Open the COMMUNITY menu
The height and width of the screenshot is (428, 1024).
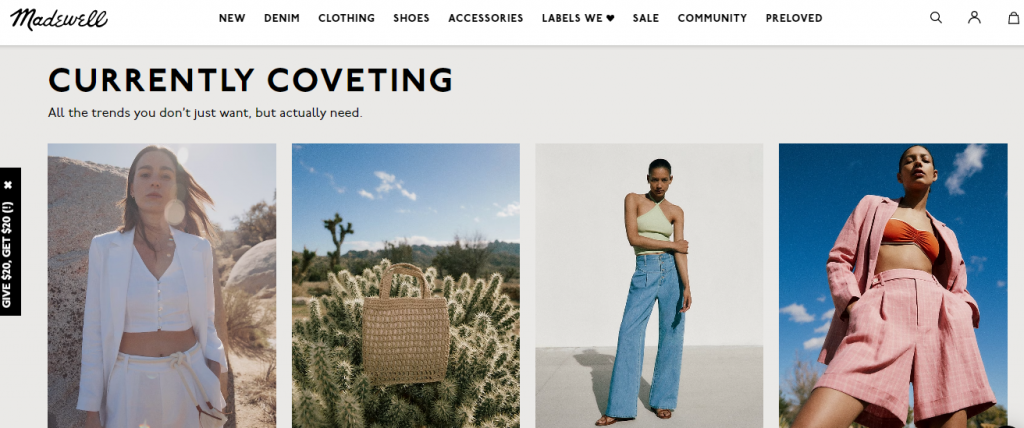click(x=712, y=18)
